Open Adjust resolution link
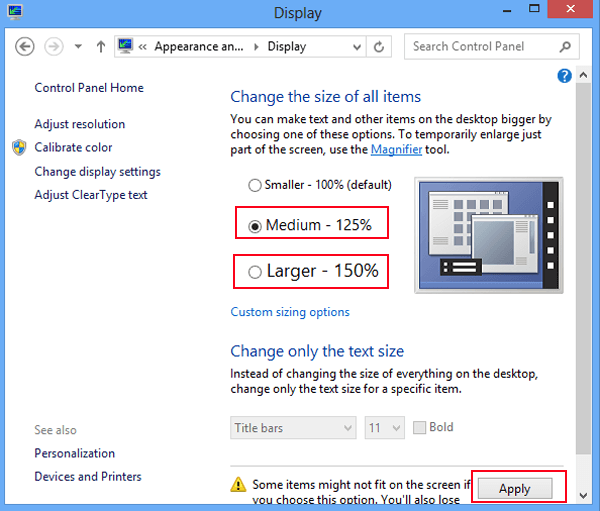 pos(80,124)
